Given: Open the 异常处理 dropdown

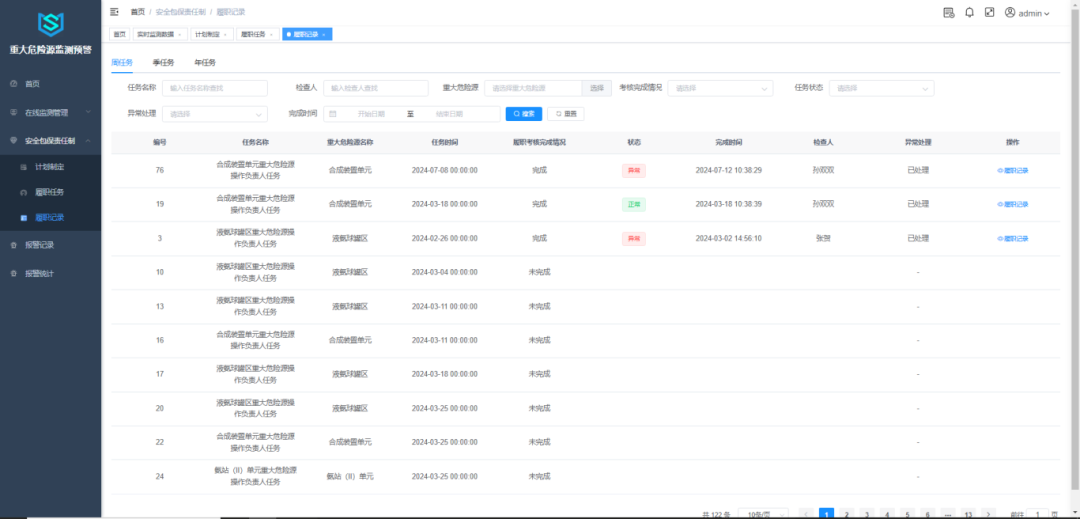Looking at the screenshot, I should (x=215, y=114).
